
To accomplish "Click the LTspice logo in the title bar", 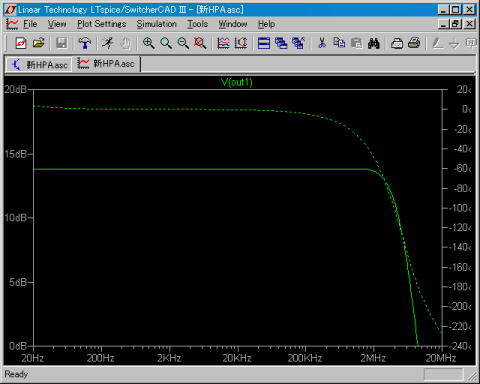I will [10, 10].
